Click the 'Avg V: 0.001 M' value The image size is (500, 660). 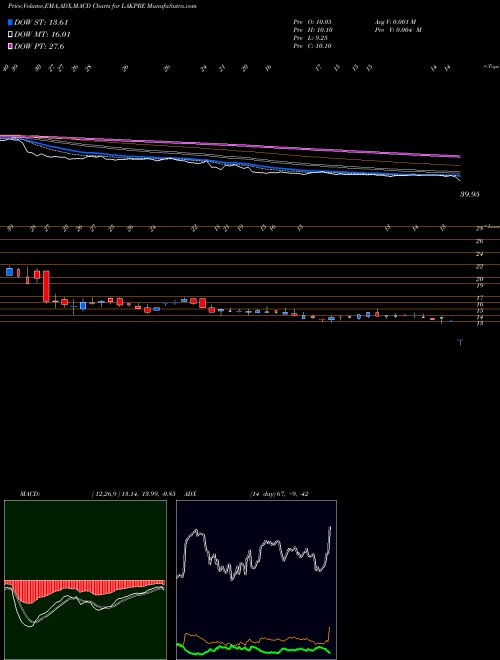tap(395, 21)
